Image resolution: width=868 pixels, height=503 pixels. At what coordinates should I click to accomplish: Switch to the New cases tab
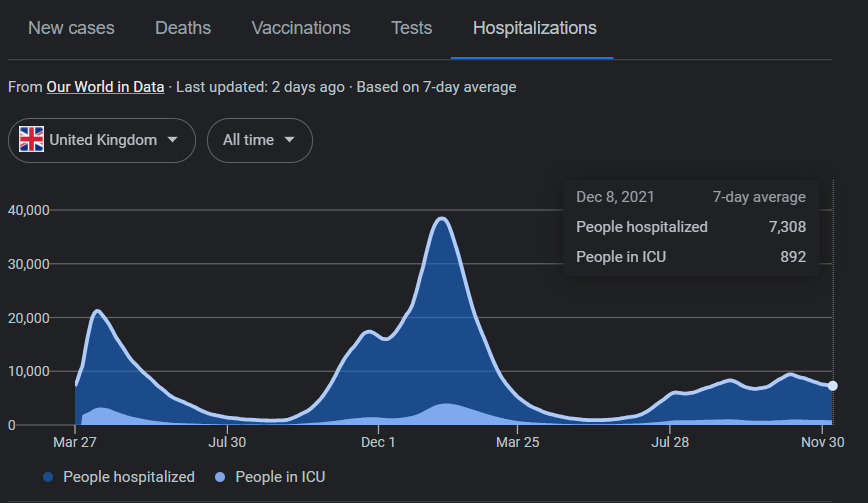tap(71, 28)
